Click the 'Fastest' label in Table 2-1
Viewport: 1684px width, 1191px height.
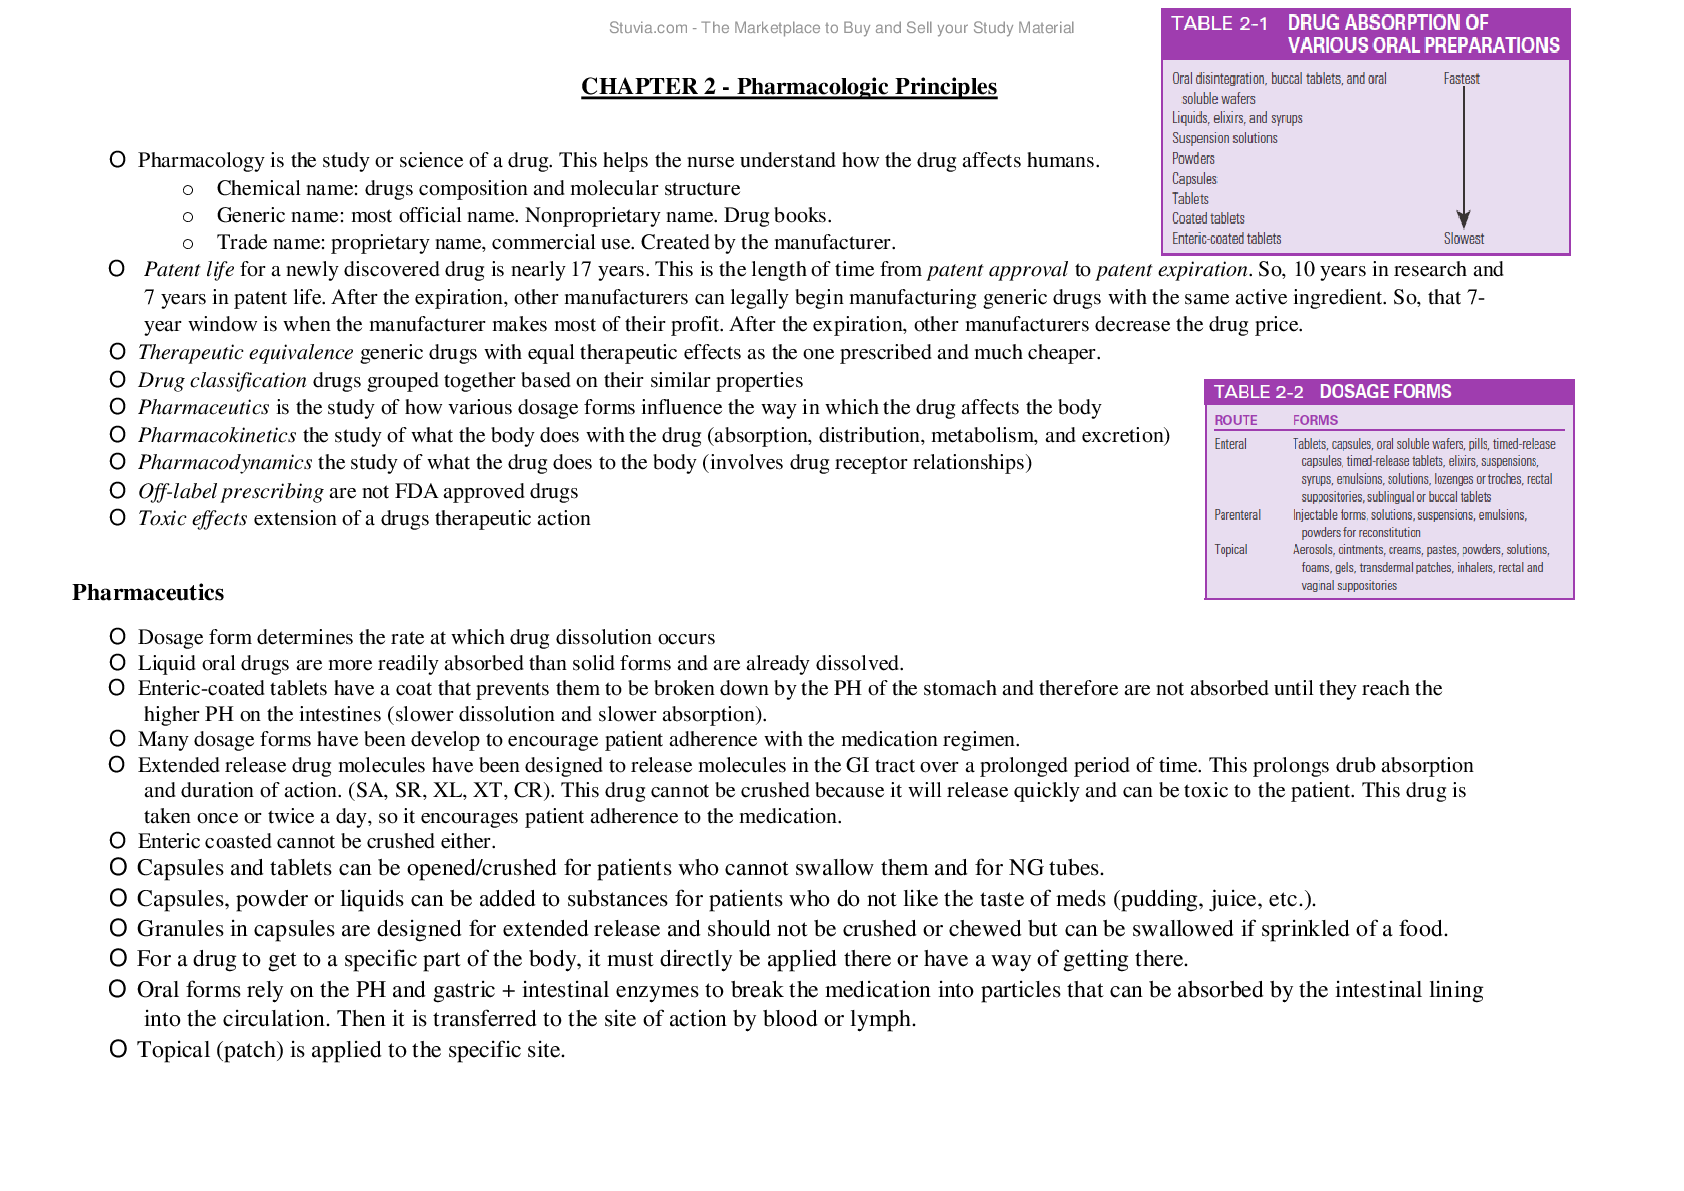(x=1461, y=79)
